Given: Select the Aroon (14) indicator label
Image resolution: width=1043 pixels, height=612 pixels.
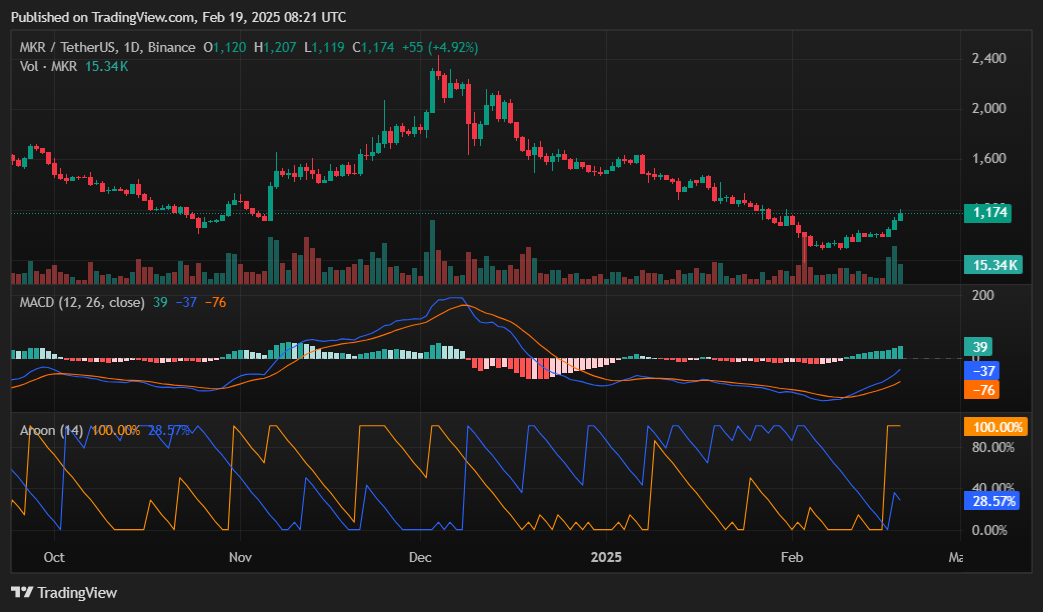Looking at the screenshot, I should point(52,430).
